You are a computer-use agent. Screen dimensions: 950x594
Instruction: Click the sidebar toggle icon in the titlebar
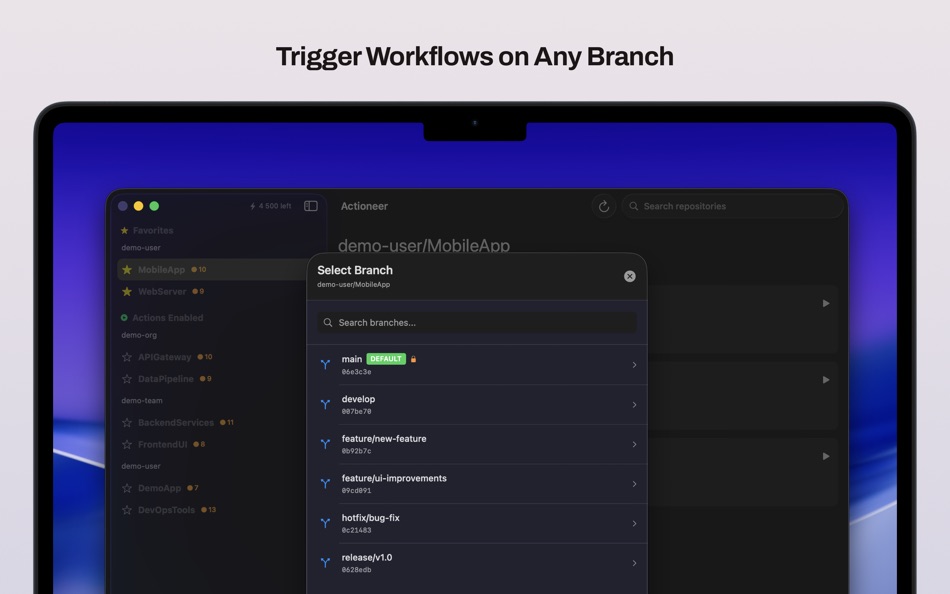click(x=310, y=205)
